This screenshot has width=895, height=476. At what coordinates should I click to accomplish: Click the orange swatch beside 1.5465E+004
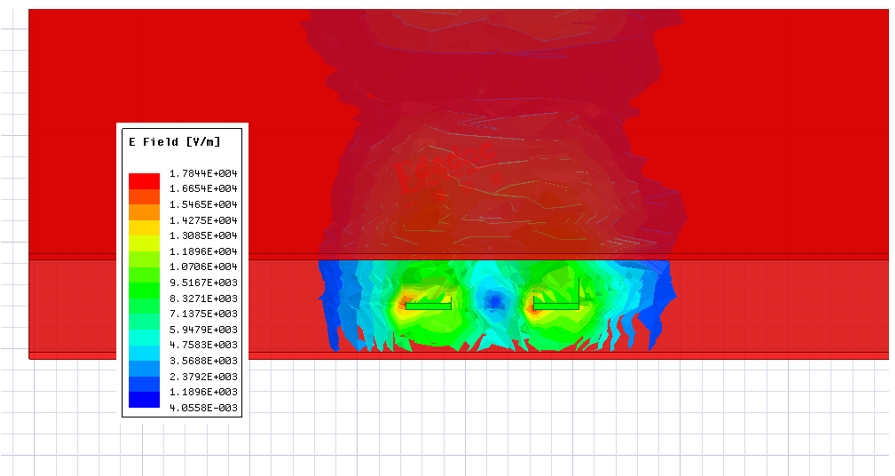[x=144, y=204]
